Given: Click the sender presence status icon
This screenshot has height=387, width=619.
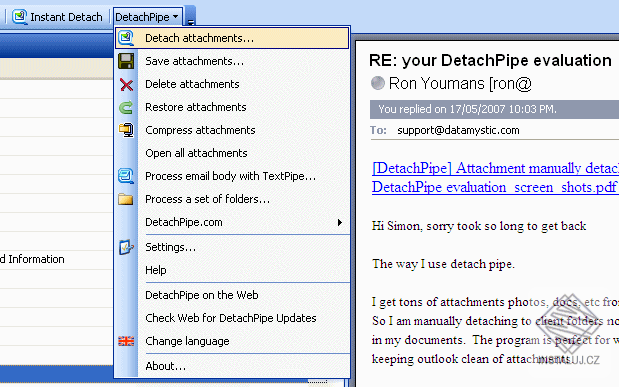Looking at the screenshot, I should click(378, 83).
